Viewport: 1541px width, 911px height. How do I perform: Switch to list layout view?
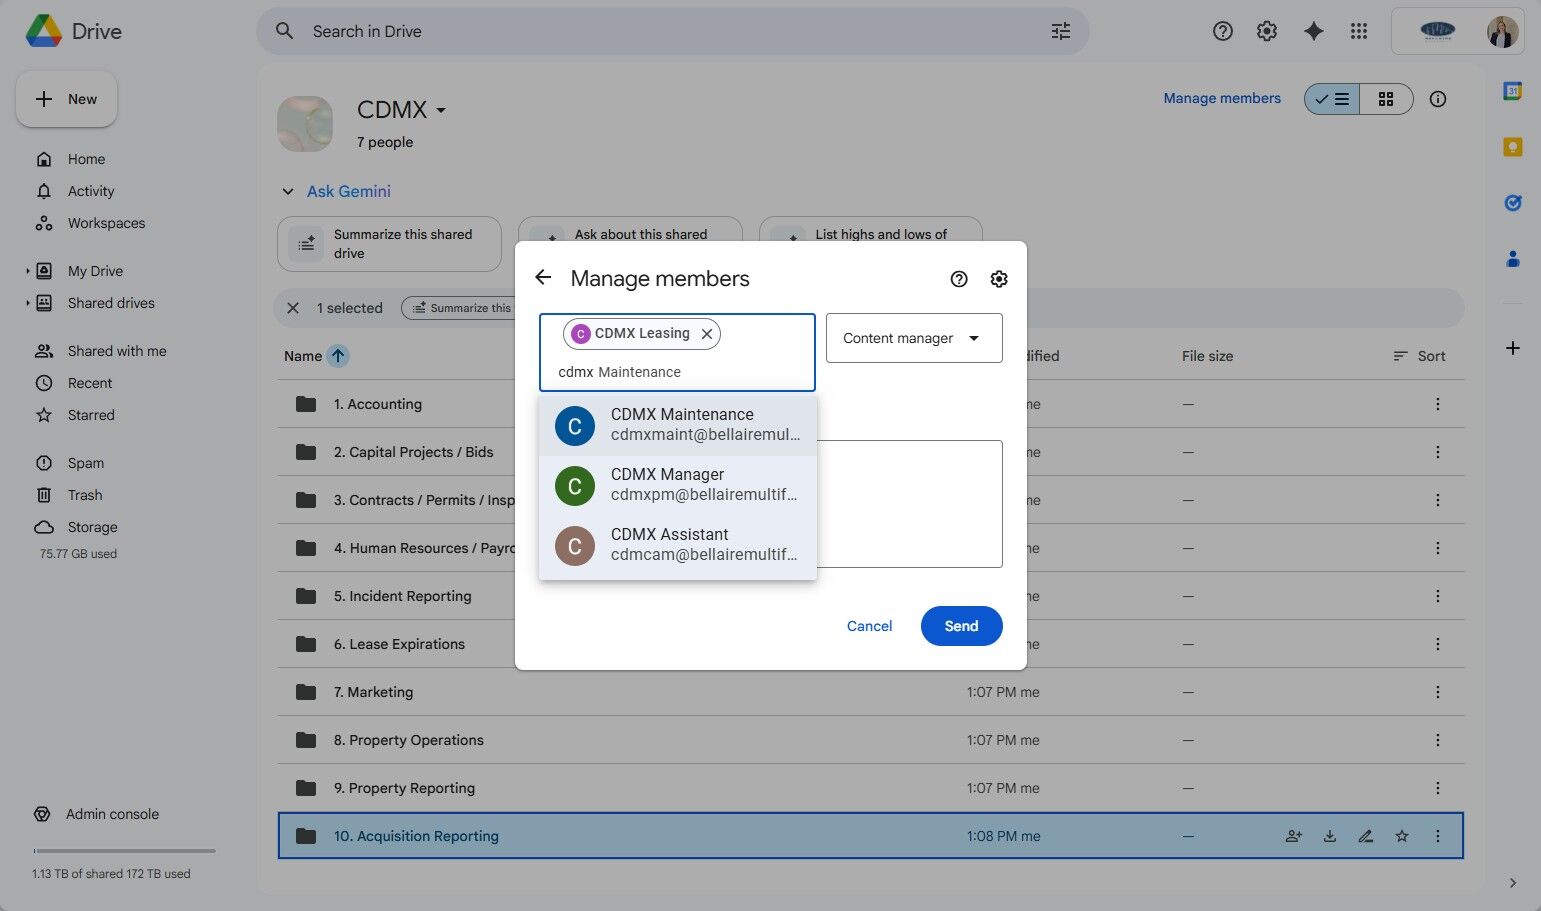click(x=1332, y=99)
